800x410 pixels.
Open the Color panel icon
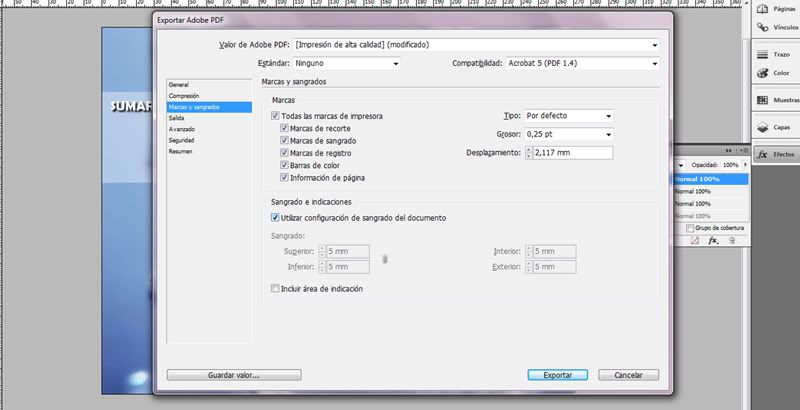click(762, 73)
